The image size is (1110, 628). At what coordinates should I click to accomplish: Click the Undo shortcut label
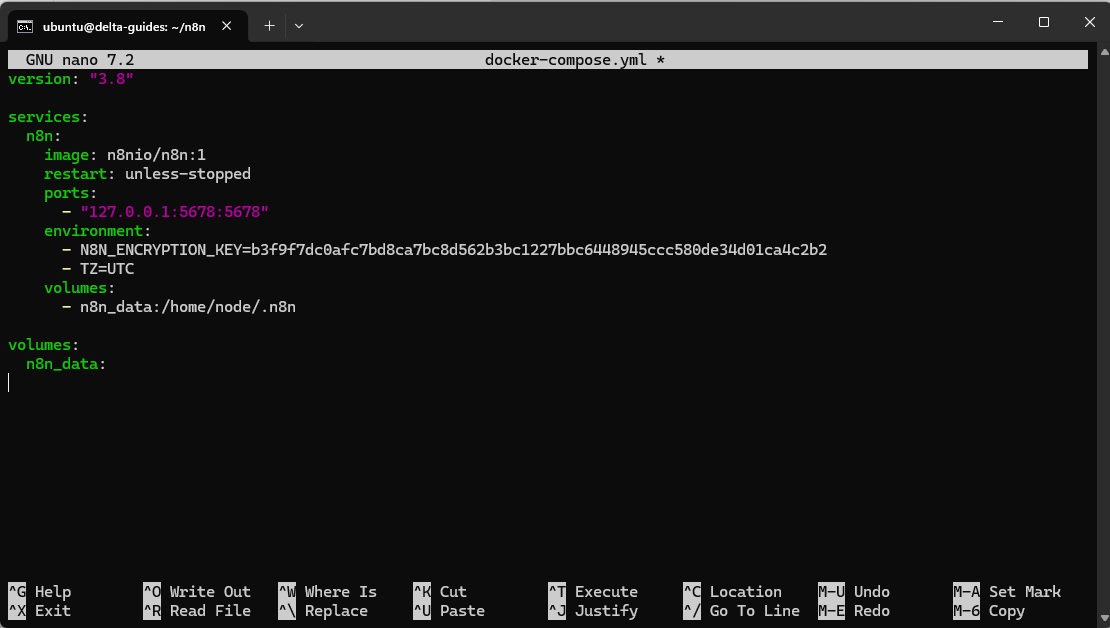tap(871, 592)
